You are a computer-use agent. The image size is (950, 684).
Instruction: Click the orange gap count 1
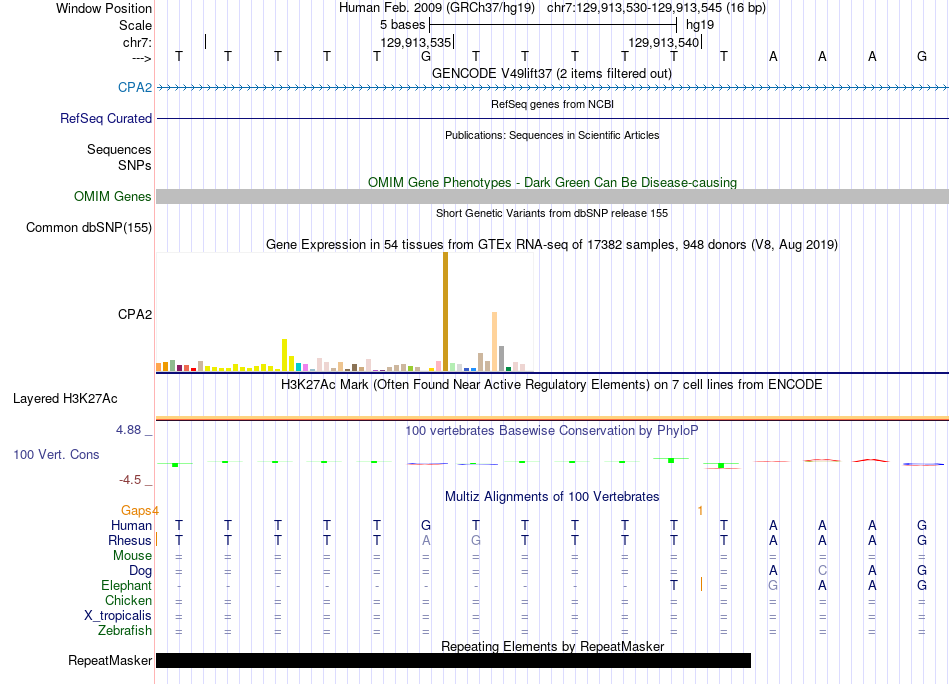click(x=700, y=510)
